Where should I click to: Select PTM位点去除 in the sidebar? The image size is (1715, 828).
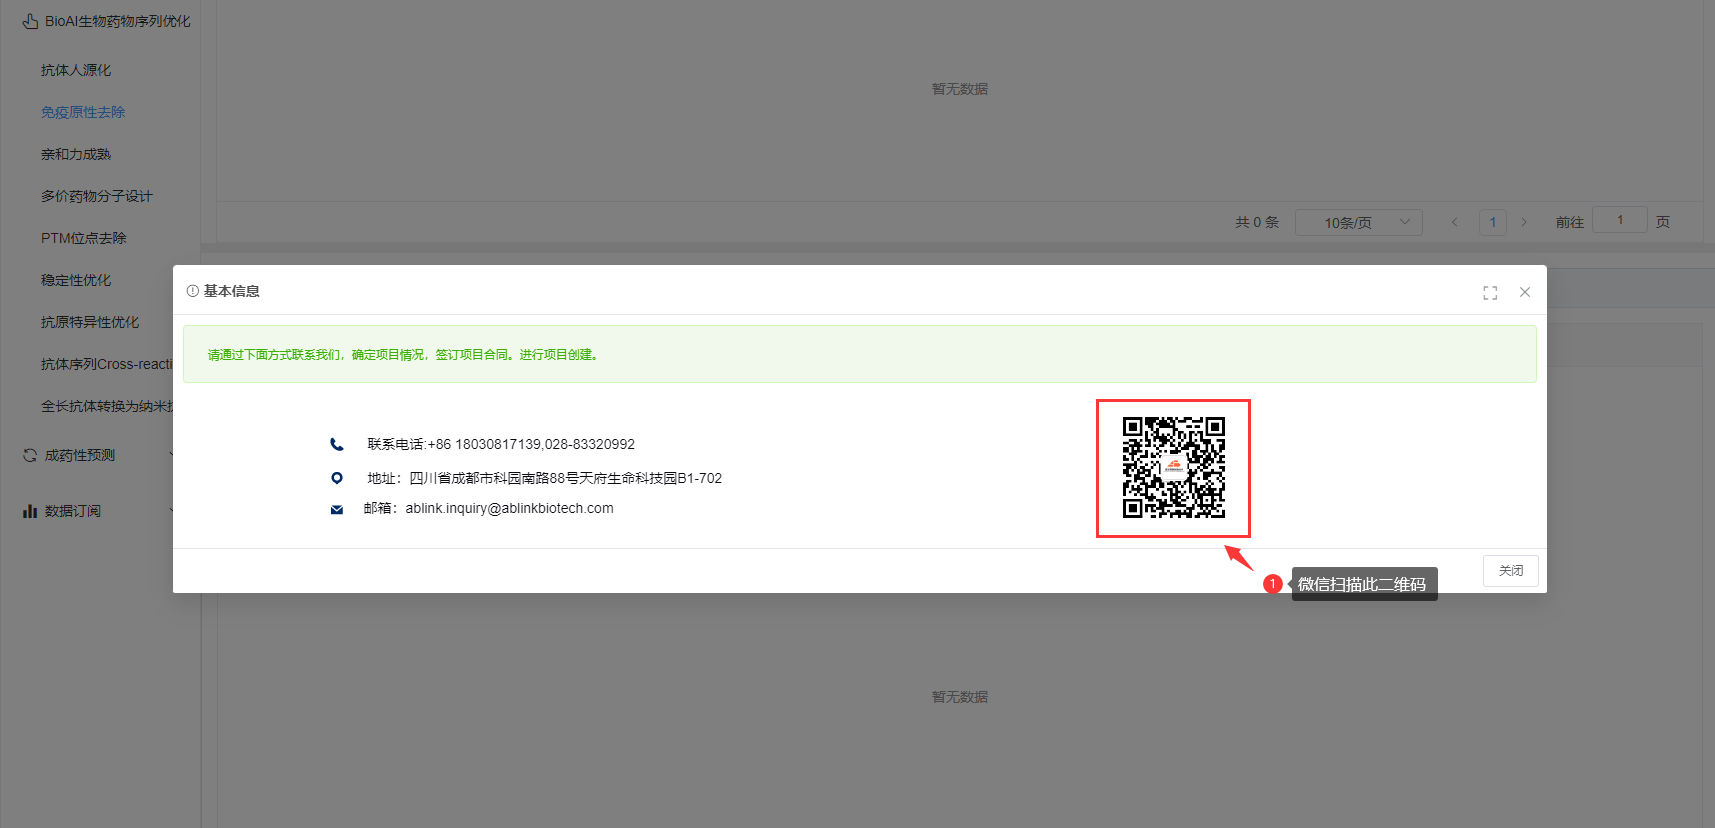click(84, 238)
